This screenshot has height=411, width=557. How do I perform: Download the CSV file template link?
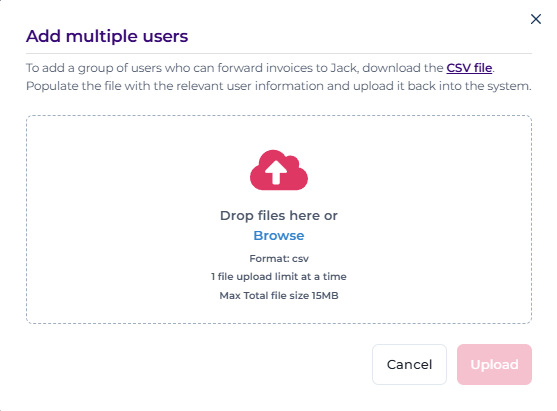tap(469, 67)
